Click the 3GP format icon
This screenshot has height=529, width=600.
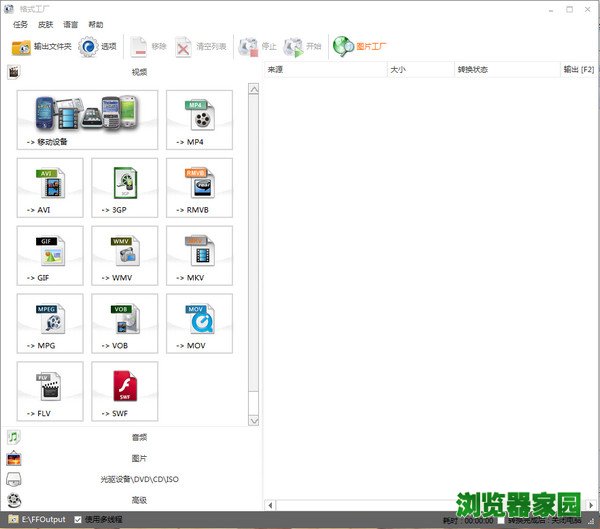pyautogui.click(x=124, y=187)
